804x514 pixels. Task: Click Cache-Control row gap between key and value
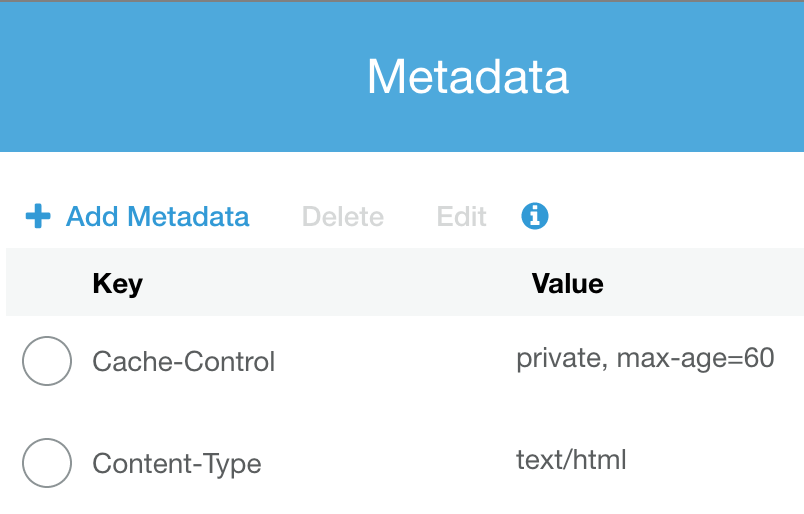click(x=395, y=361)
